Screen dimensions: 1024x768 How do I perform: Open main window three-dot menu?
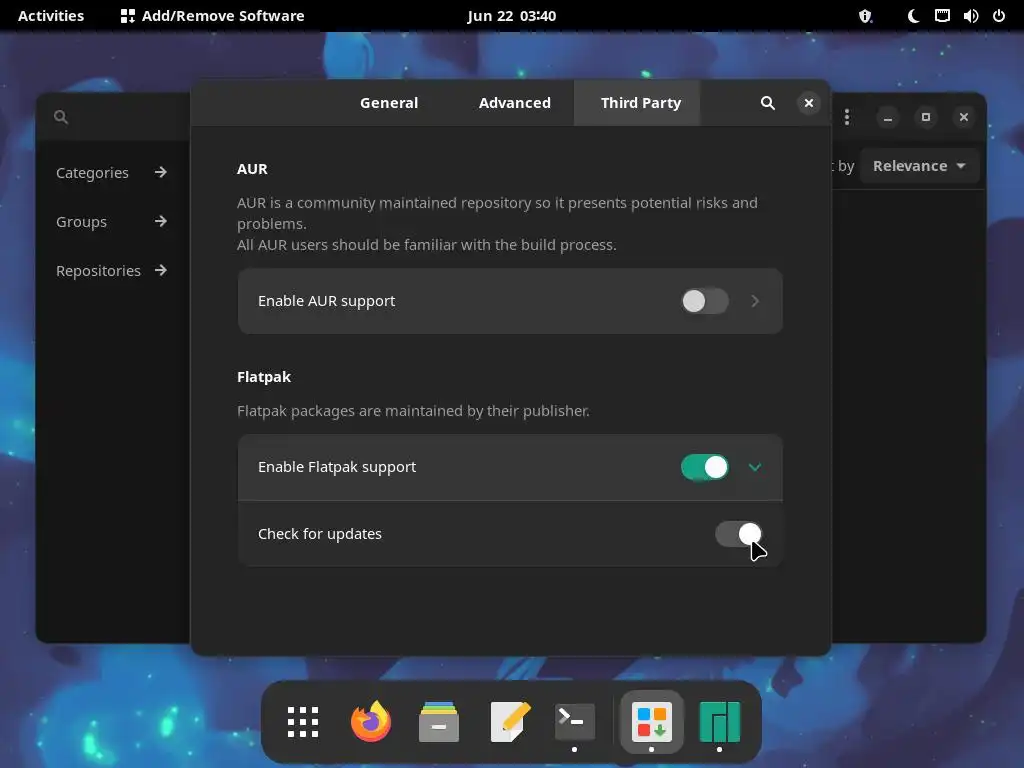[847, 117]
